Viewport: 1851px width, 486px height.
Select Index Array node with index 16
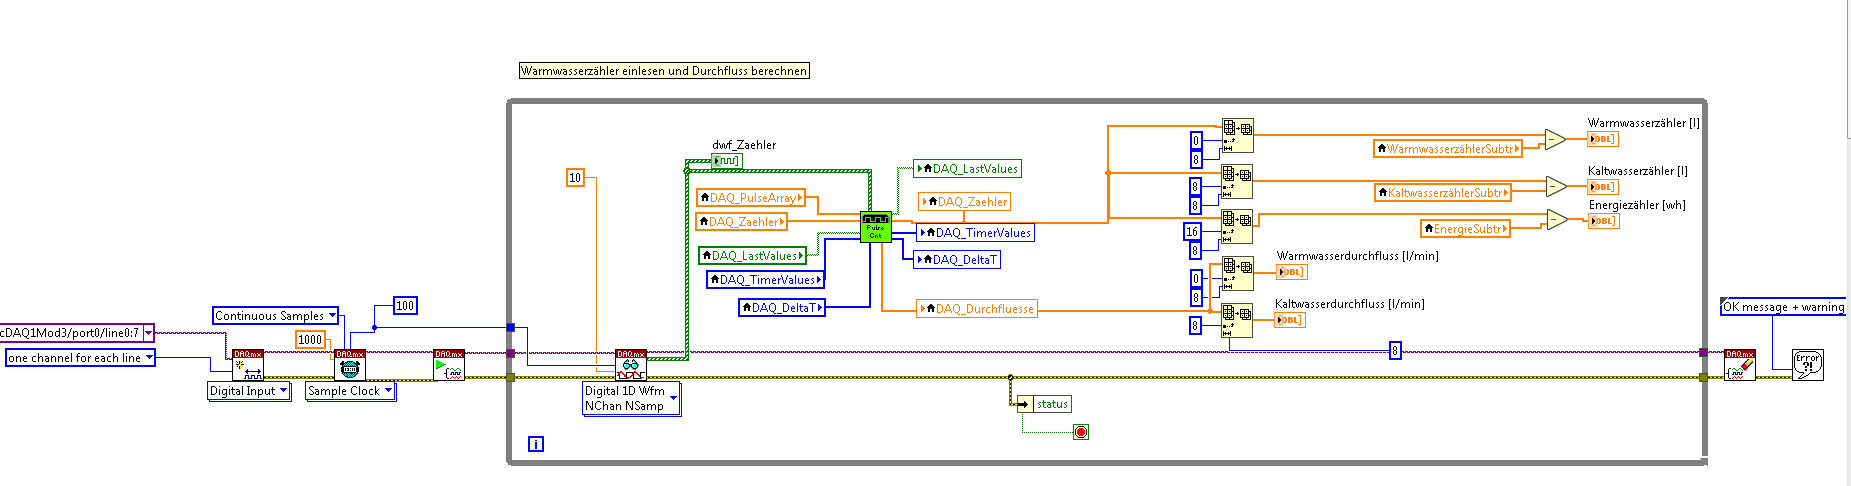point(1238,227)
